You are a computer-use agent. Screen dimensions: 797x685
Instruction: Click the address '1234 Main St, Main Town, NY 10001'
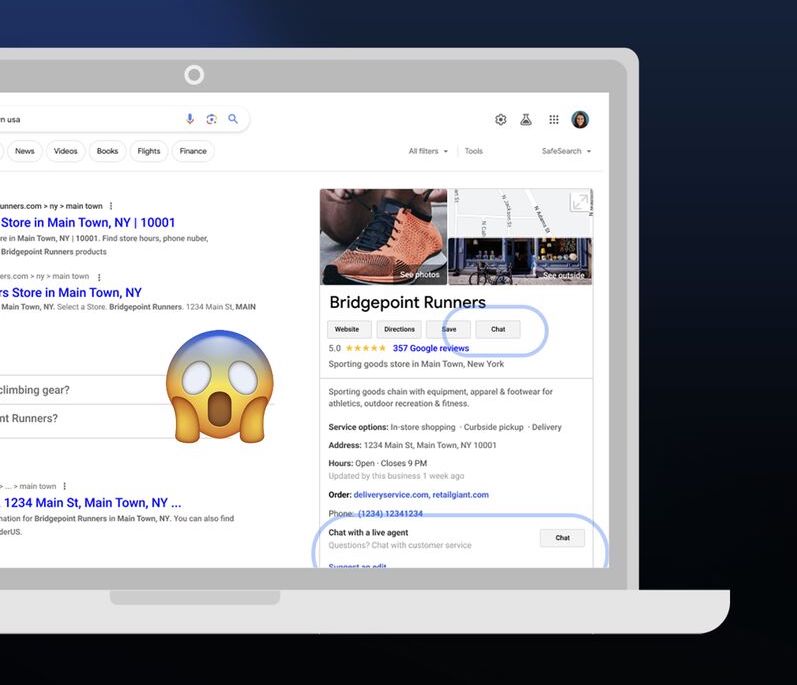tap(430, 445)
